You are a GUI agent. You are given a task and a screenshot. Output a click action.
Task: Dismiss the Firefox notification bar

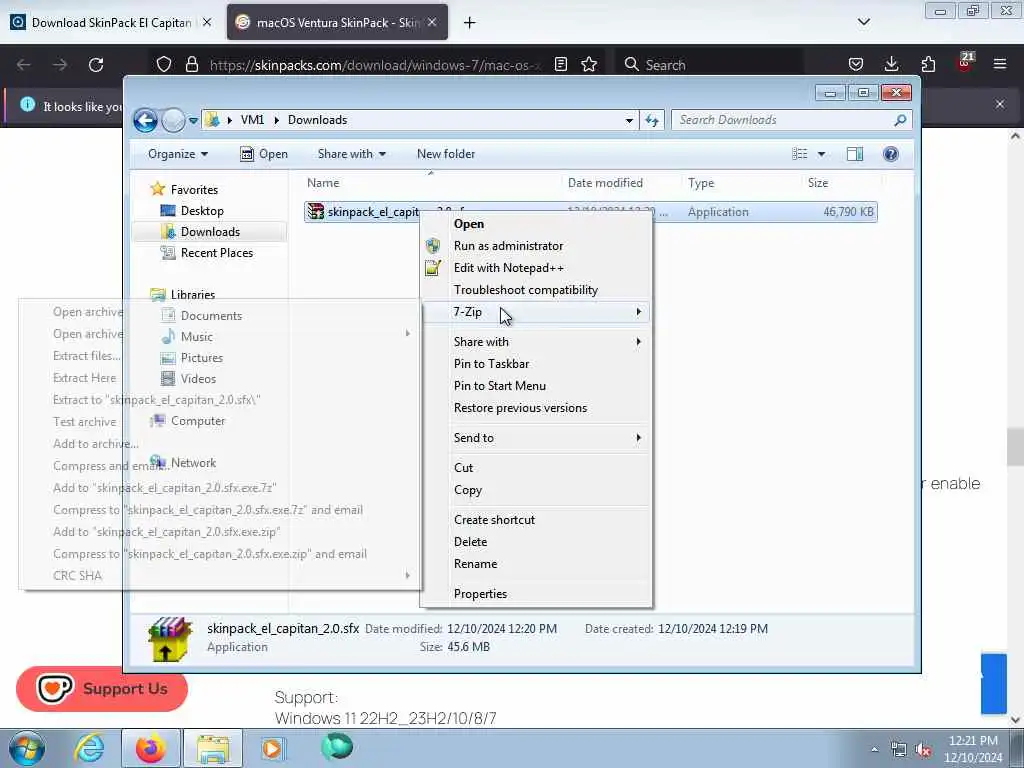(1000, 104)
